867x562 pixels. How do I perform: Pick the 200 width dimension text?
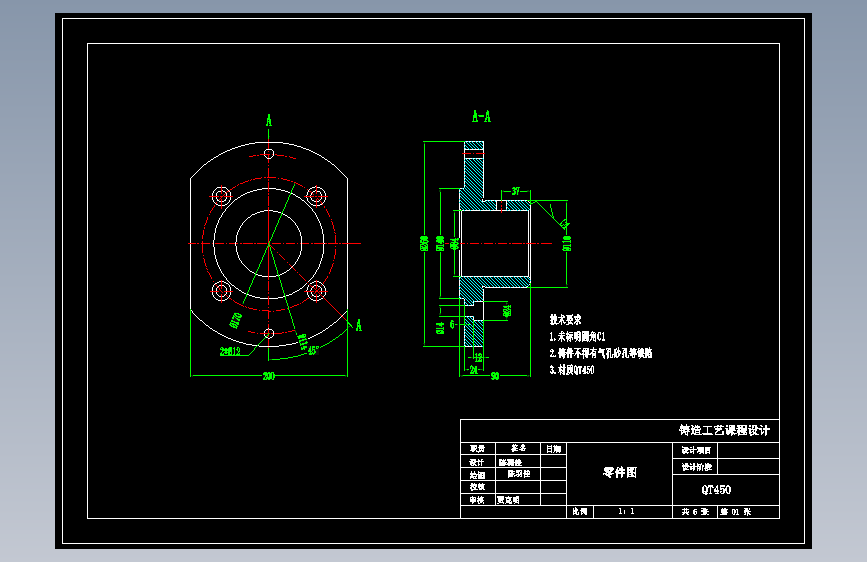point(269,376)
